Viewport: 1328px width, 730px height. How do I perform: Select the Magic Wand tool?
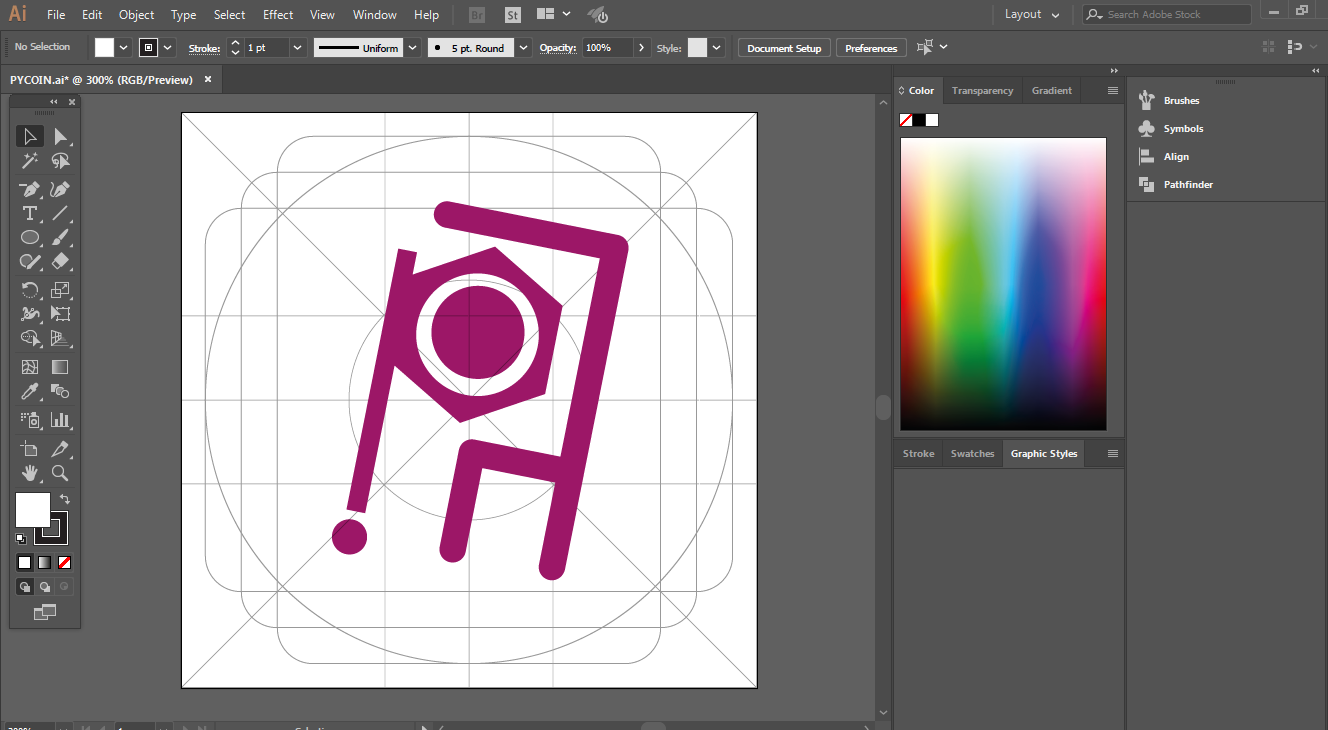(31, 161)
